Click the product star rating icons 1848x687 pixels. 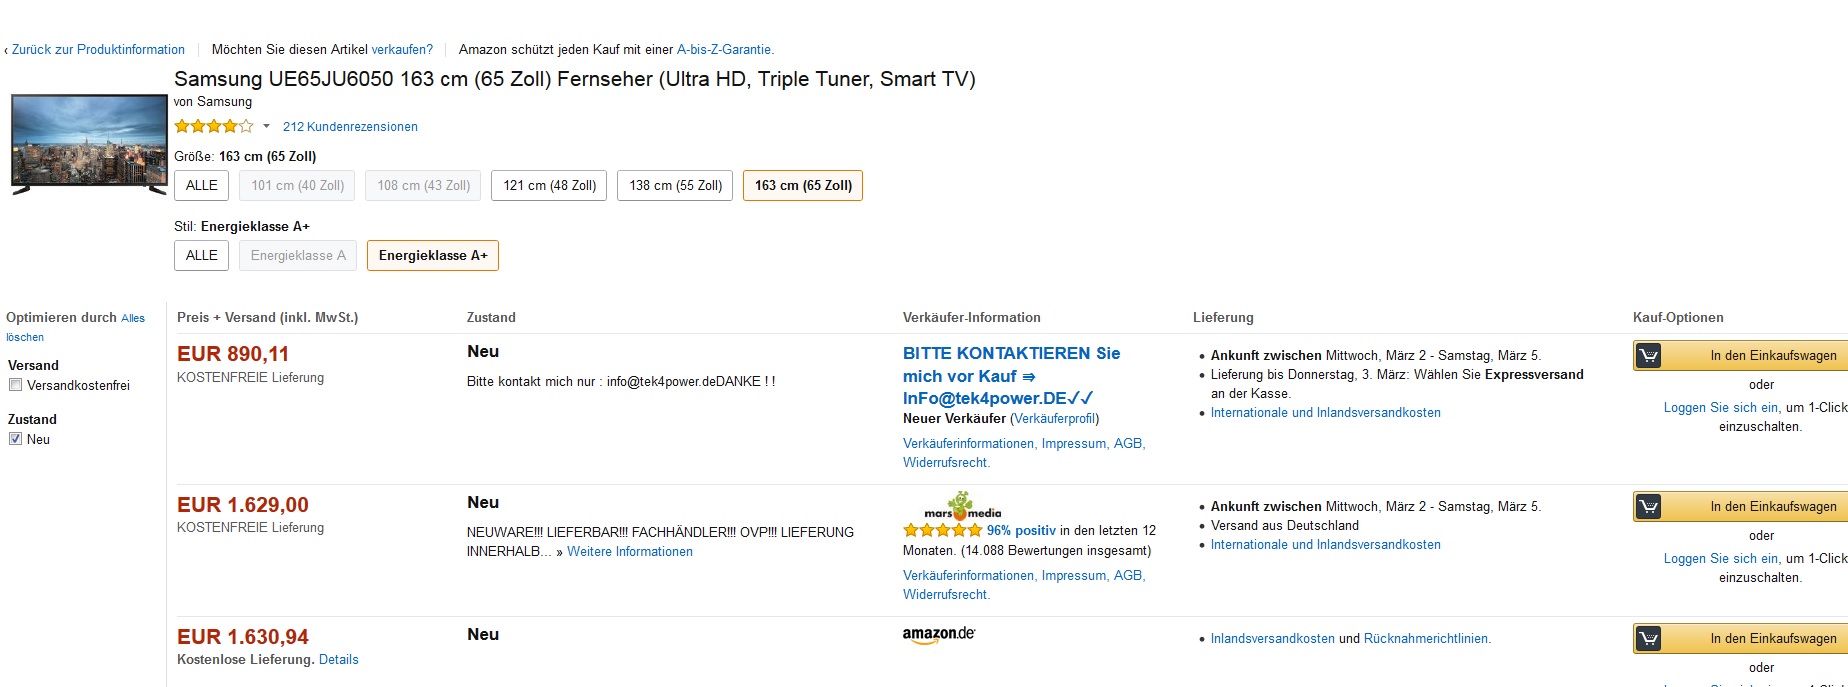coord(213,127)
